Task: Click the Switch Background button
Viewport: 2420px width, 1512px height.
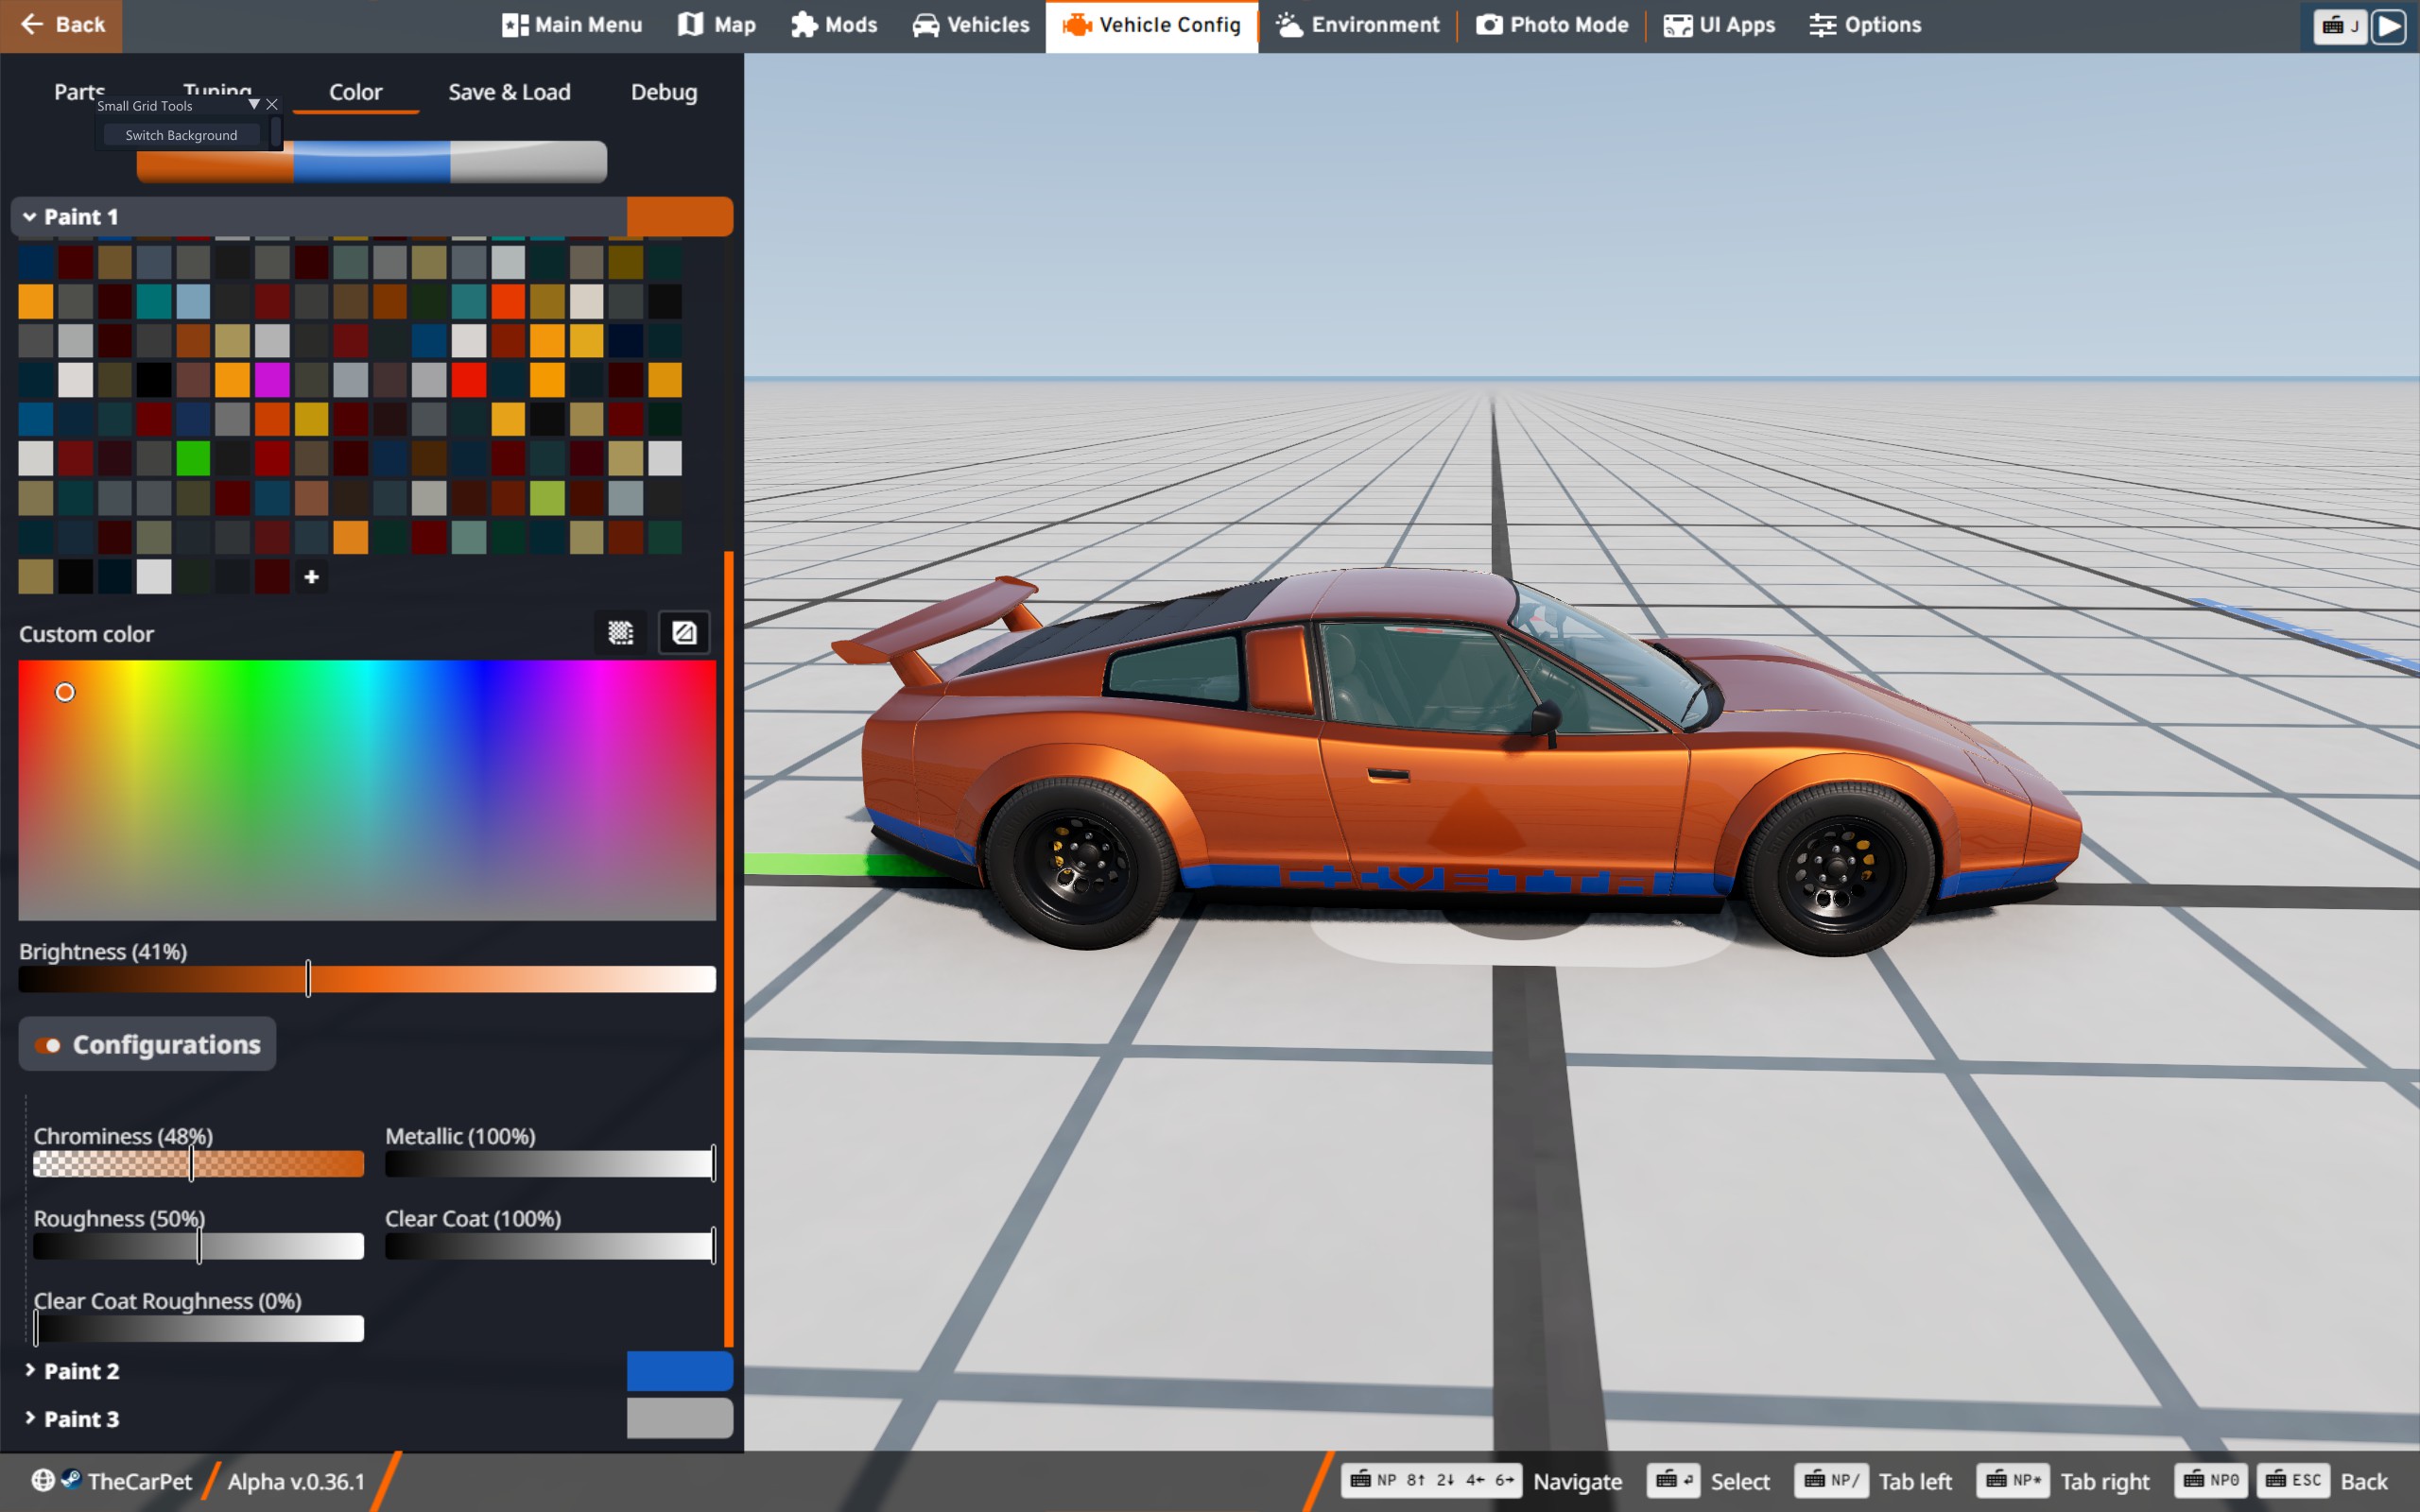Action: pos(181,135)
